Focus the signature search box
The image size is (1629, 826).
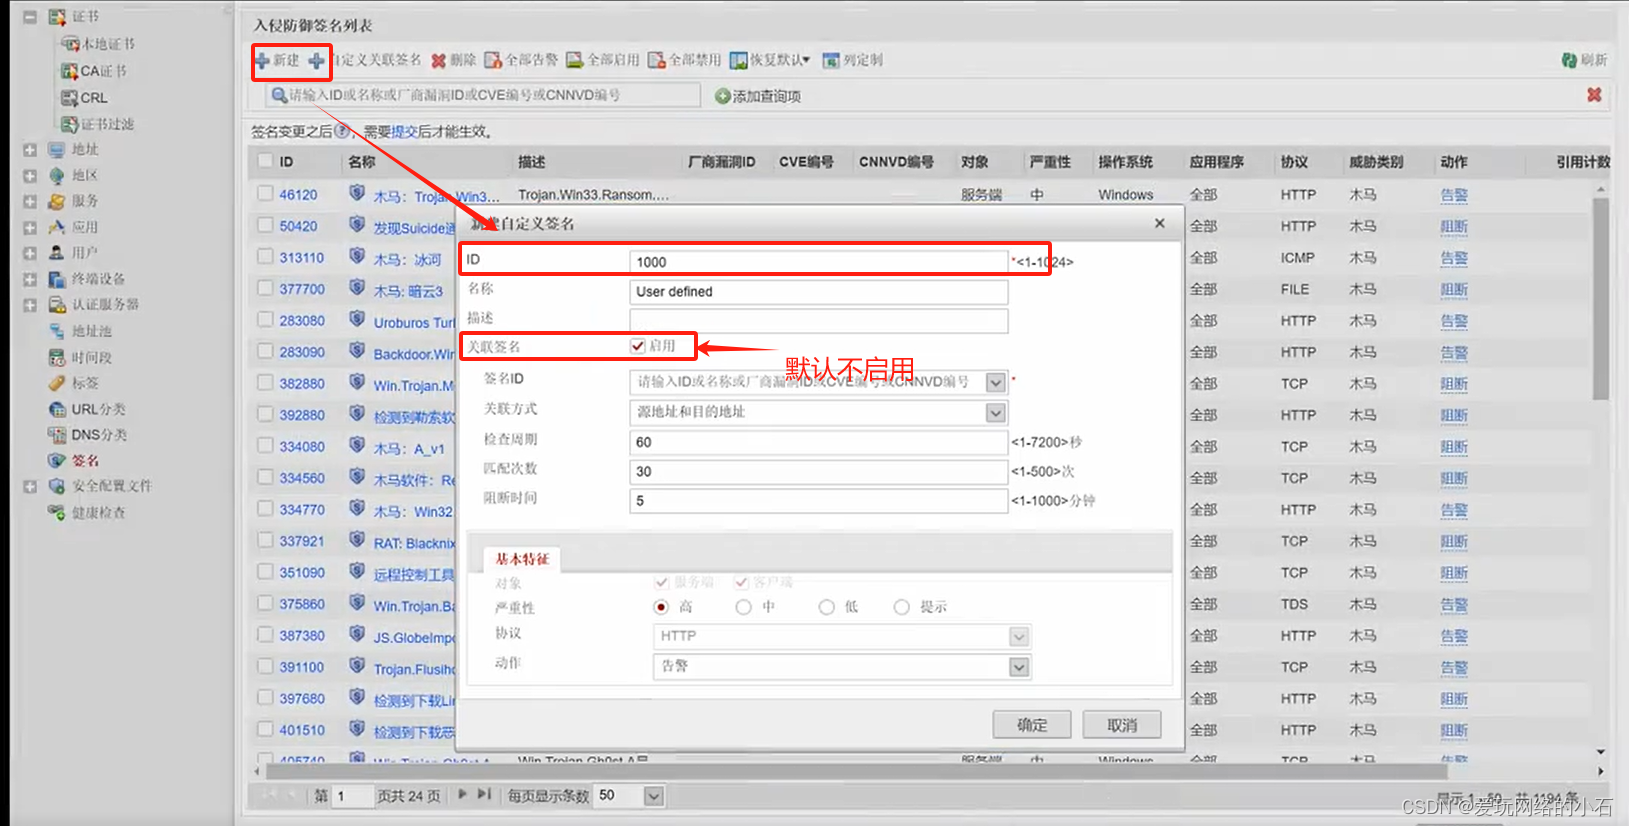tap(484, 95)
